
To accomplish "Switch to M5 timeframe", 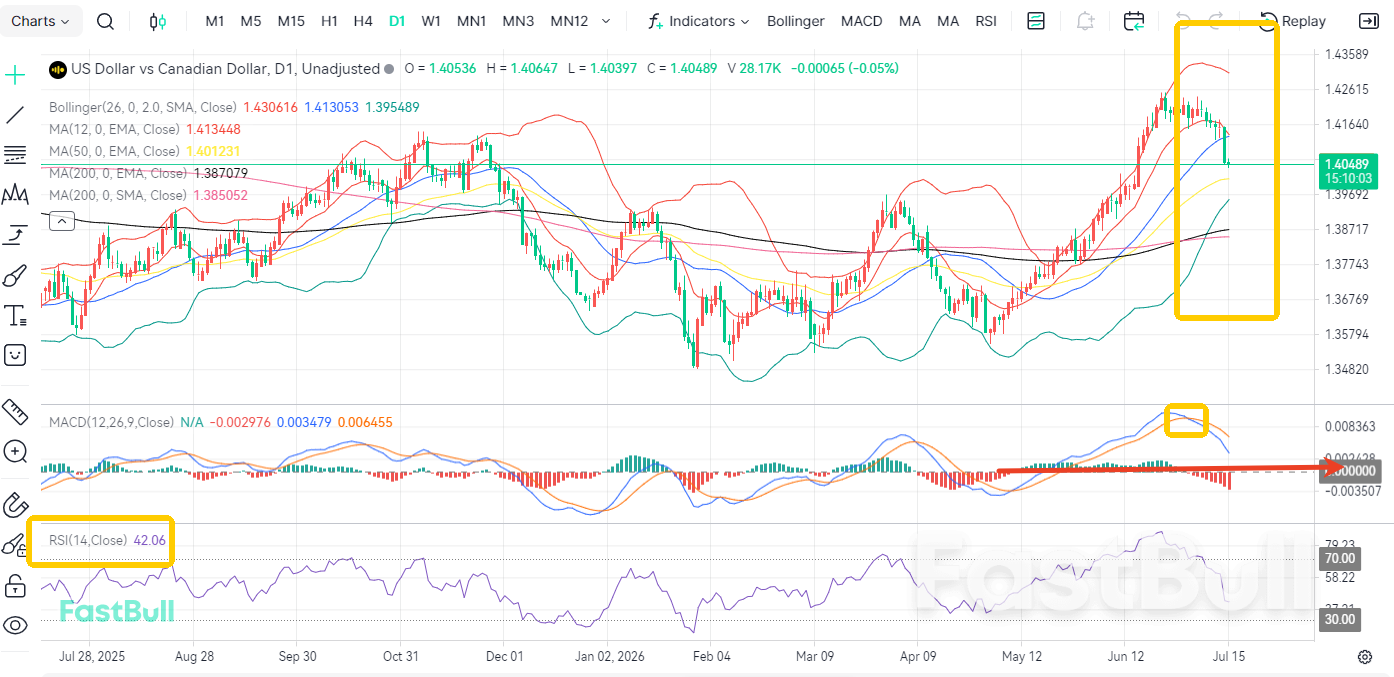I will [251, 21].
